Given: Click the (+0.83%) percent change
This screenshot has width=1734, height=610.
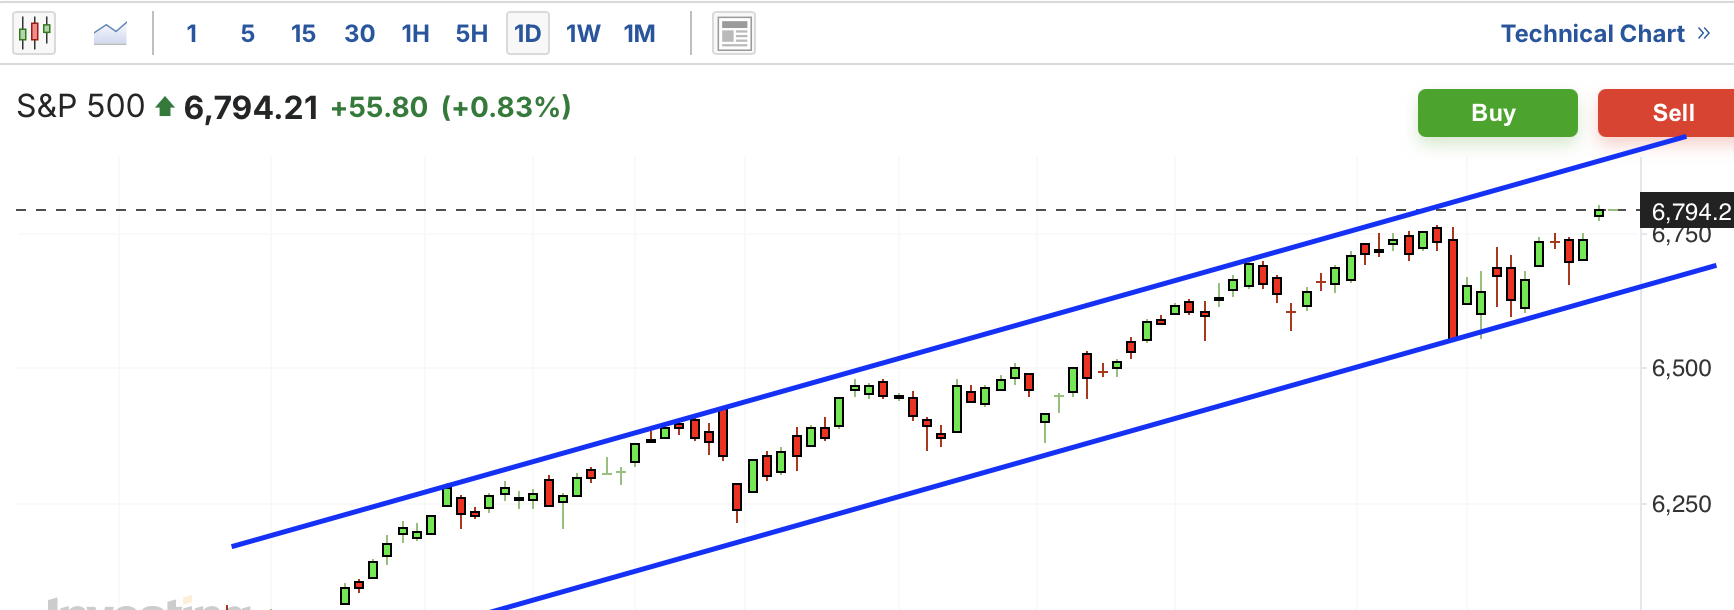Looking at the screenshot, I should point(506,107).
